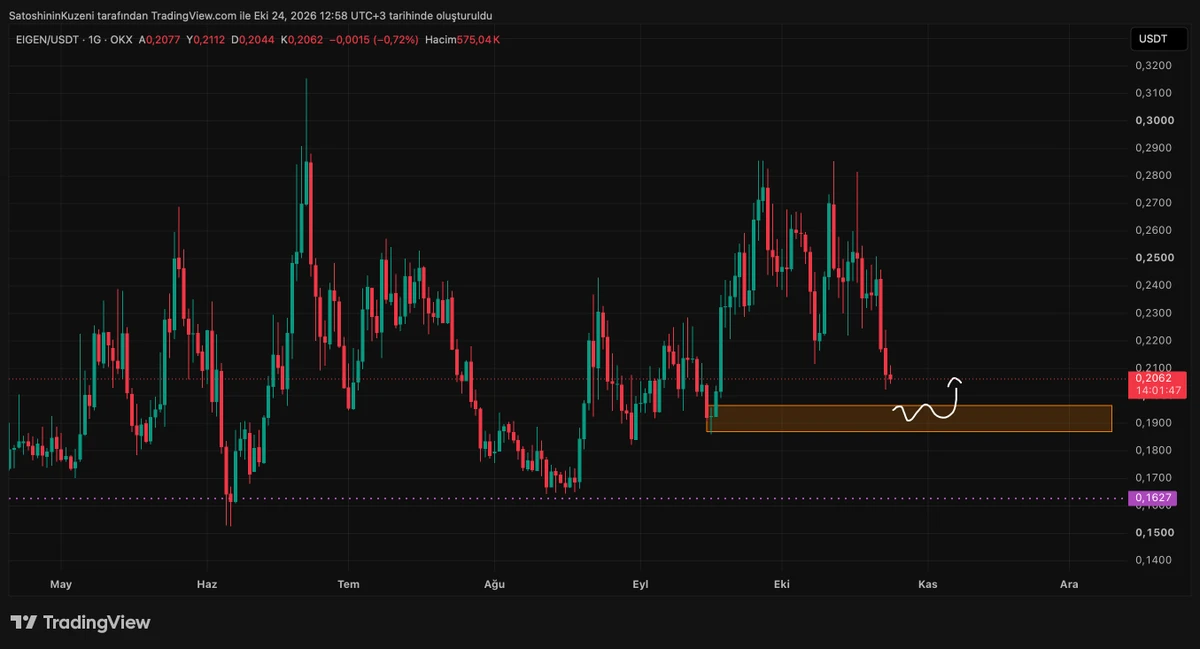The image size is (1200, 649).
Task: Click the 0,3200 price axis label
Action: point(1153,66)
